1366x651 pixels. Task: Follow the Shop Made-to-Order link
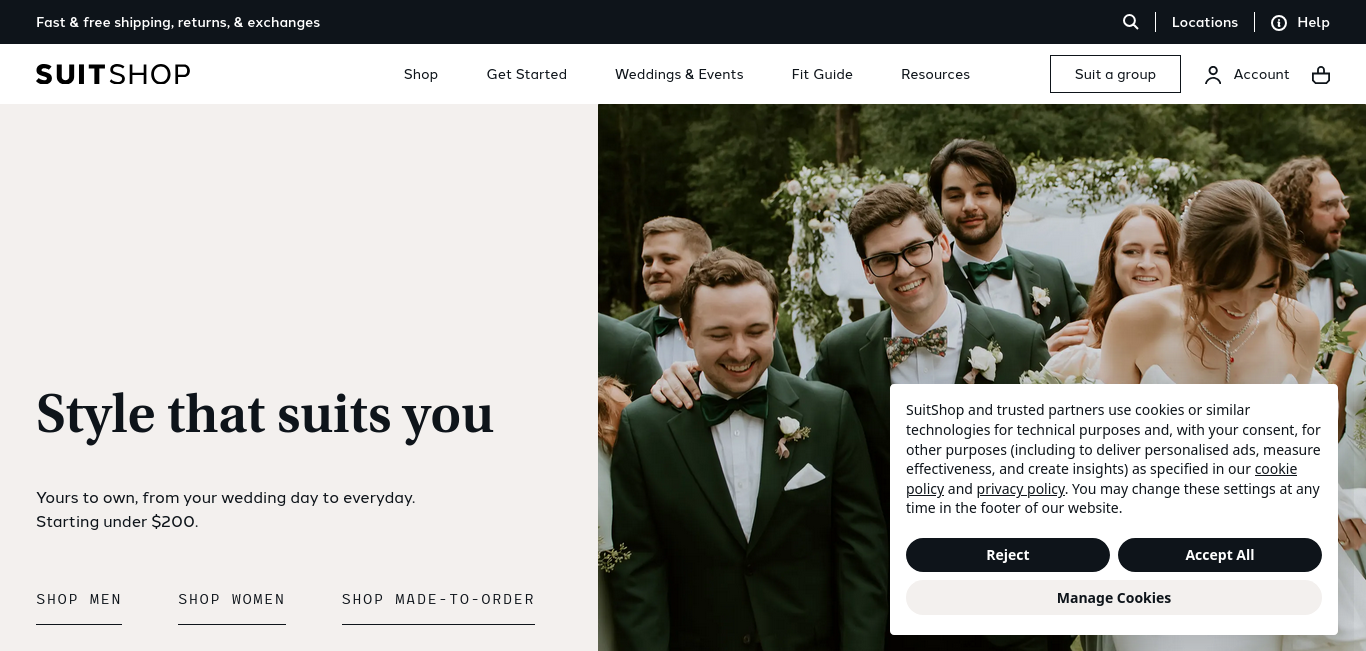click(438, 600)
